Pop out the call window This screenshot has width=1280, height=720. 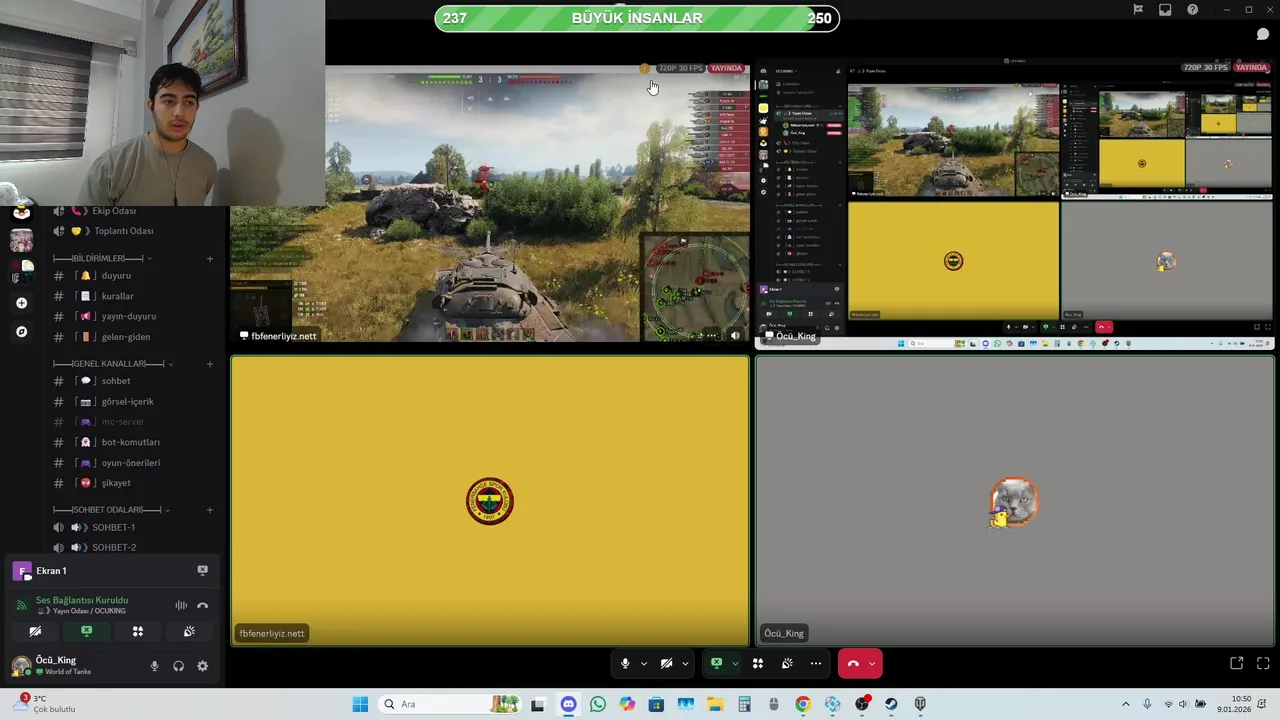[x=1236, y=663]
